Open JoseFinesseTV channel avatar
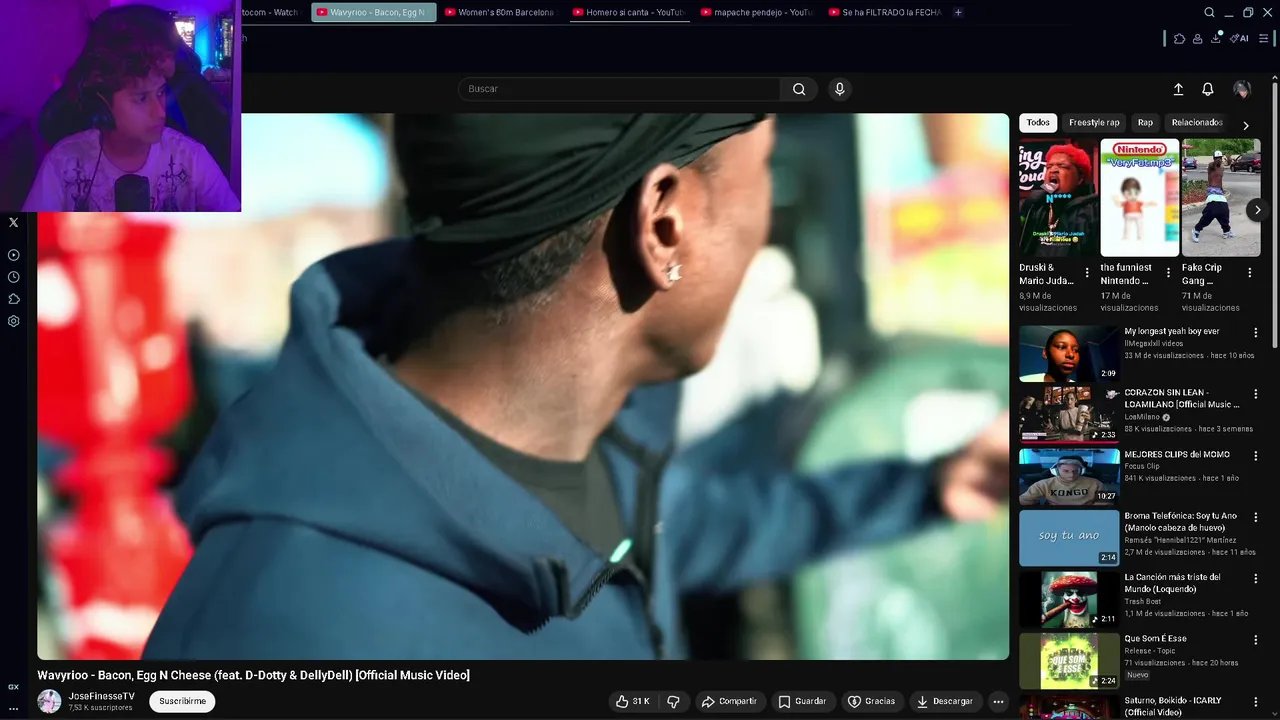This screenshot has width=1280, height=720. [49, 701]
